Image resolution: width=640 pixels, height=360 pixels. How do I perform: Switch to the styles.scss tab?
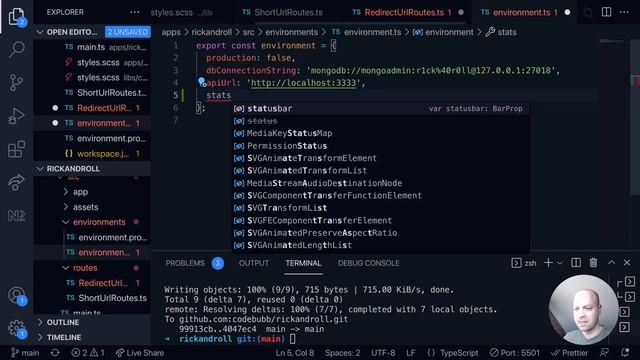[181, 12]
